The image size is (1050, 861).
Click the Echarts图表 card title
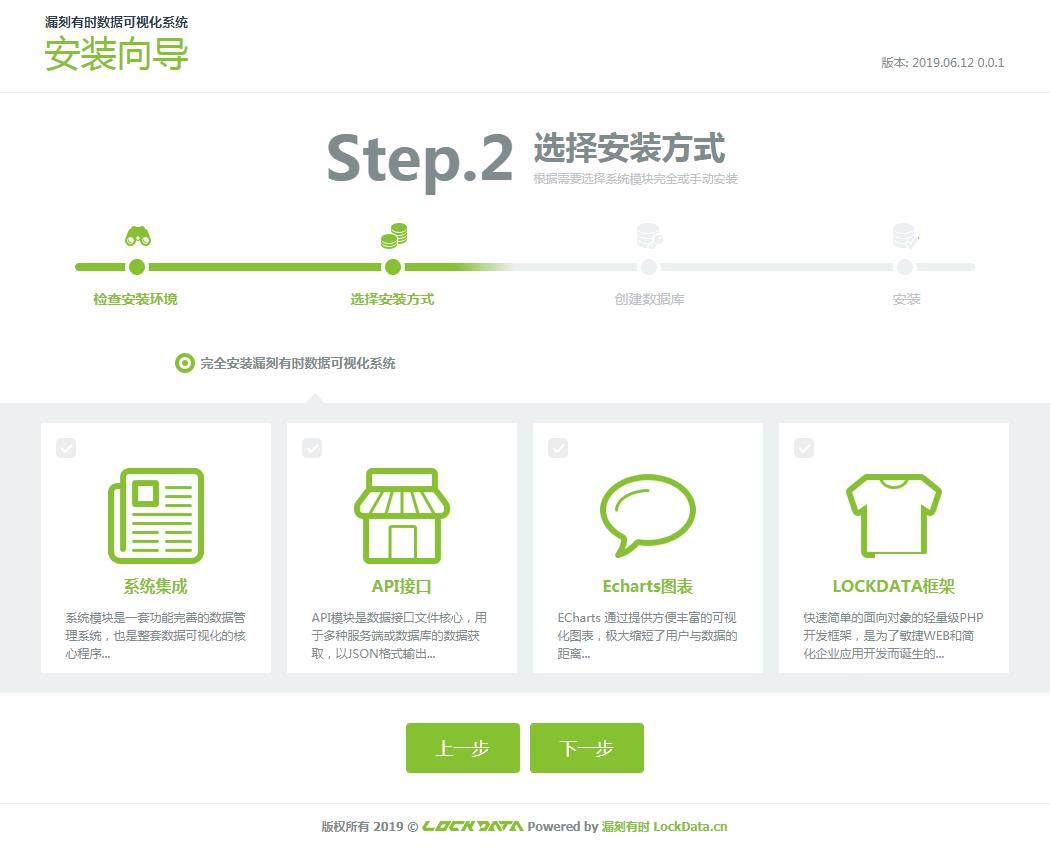[x=648, y=586]
